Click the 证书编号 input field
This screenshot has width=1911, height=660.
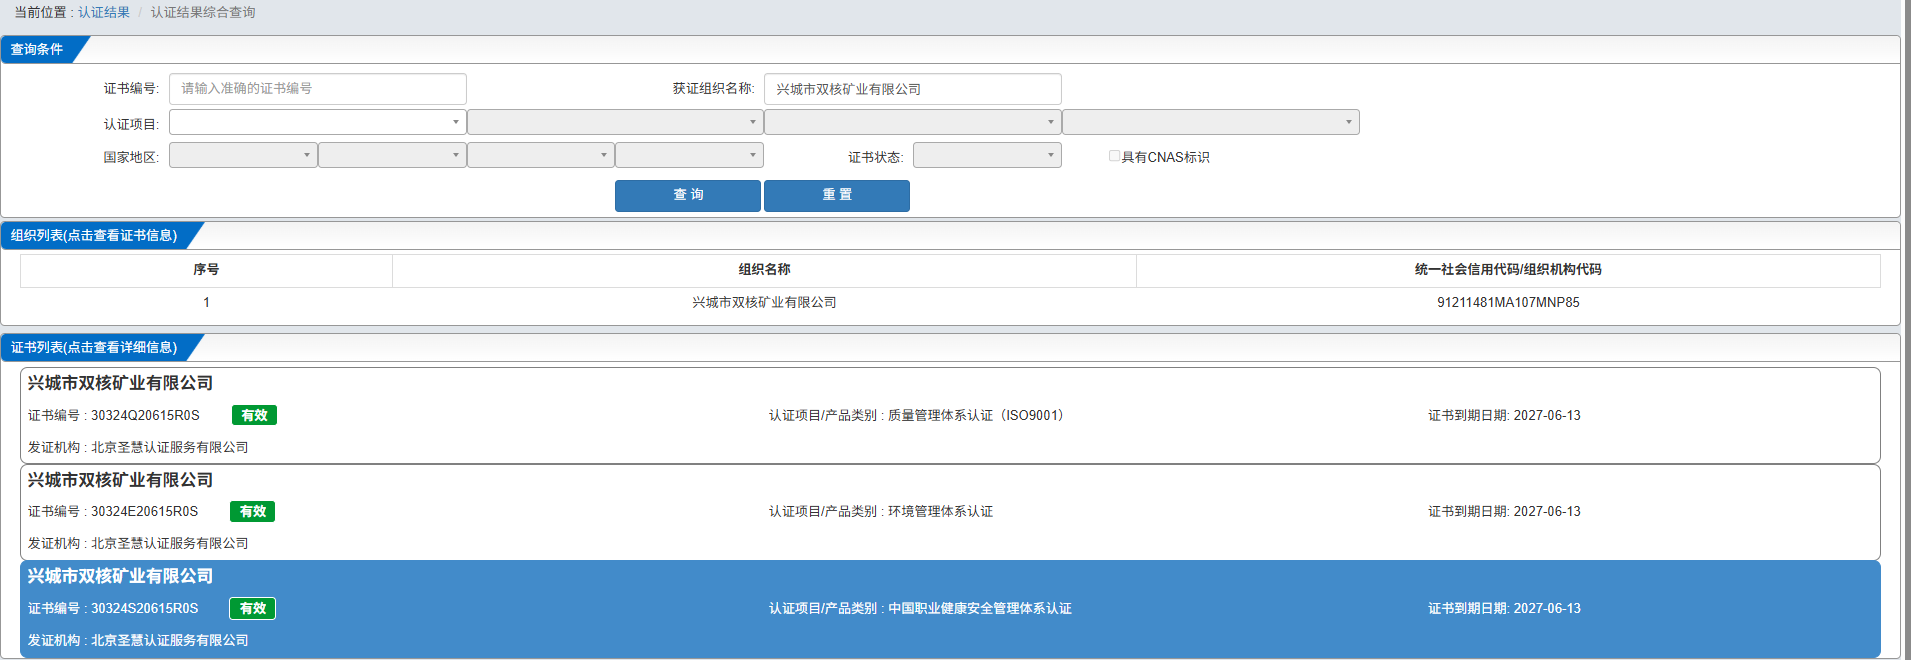click(317, 89)
